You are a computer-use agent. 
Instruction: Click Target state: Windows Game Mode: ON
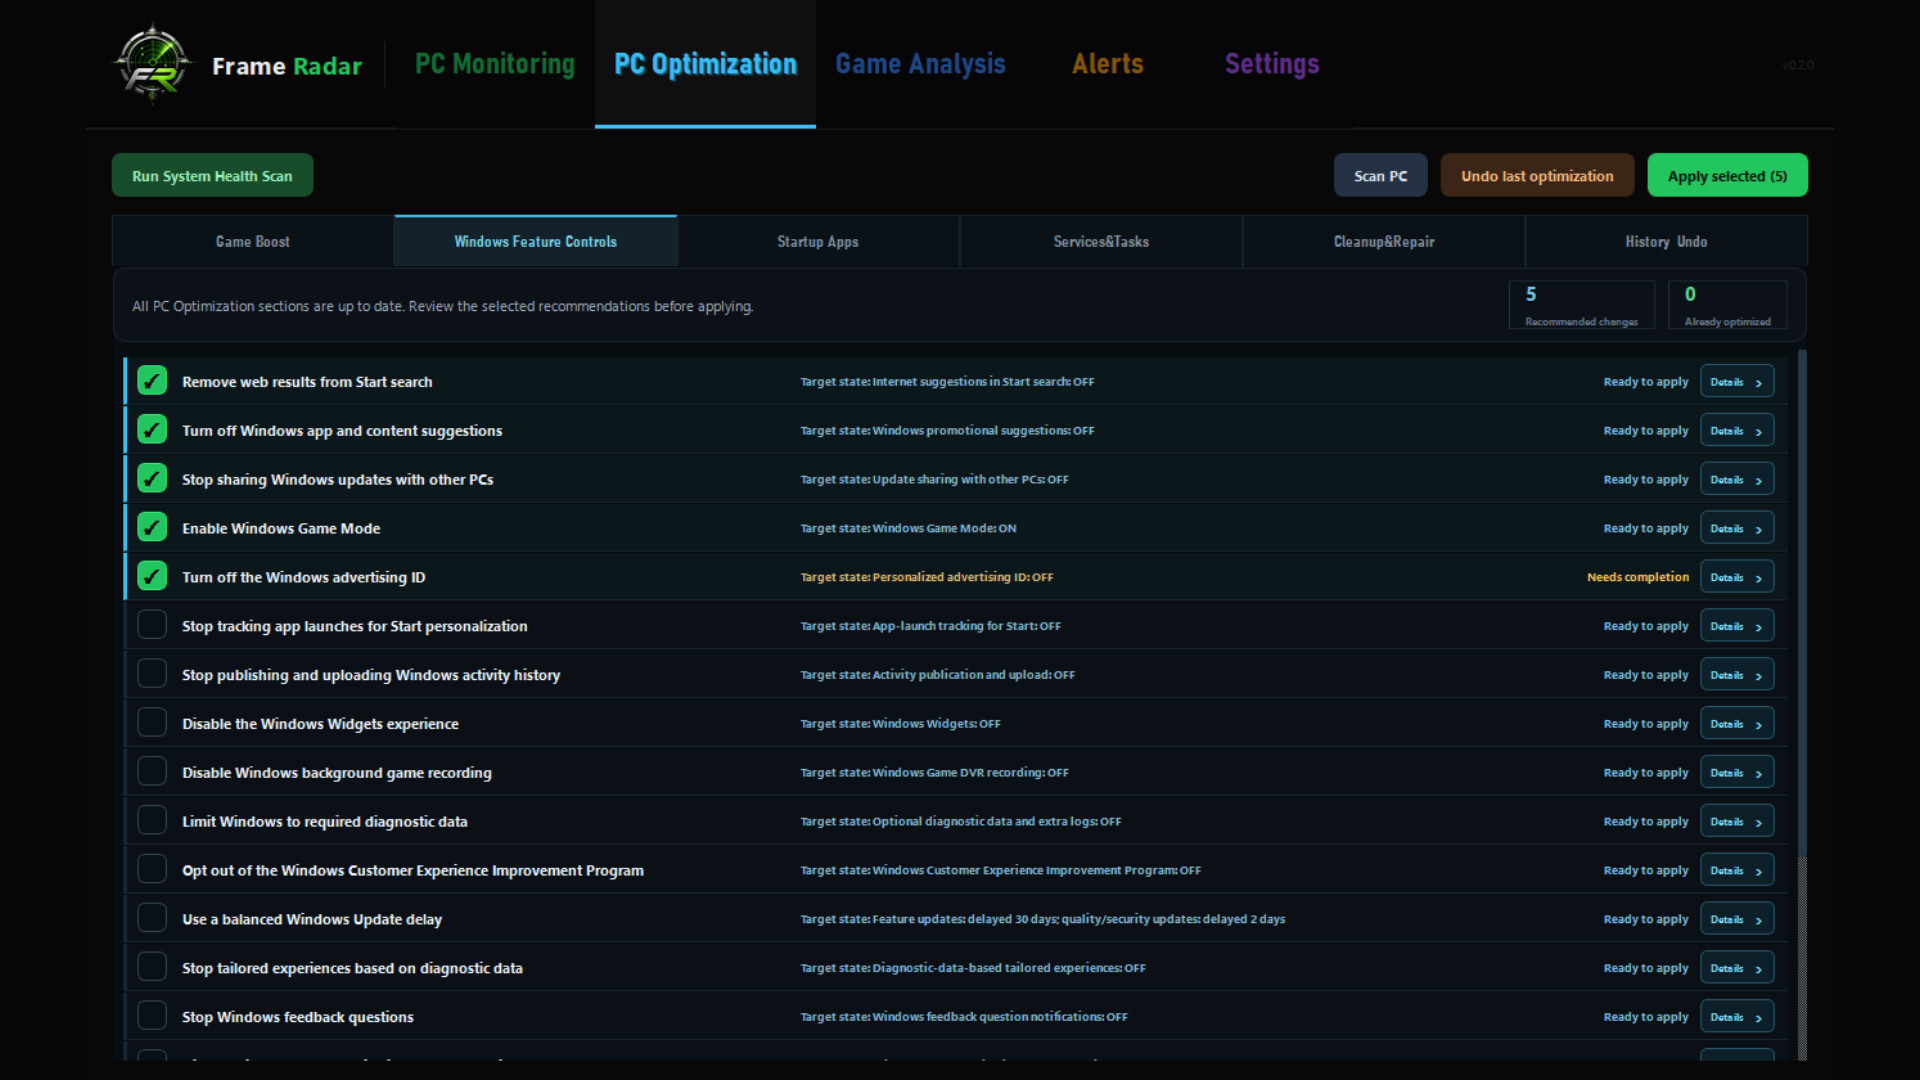tap(908, 528)
